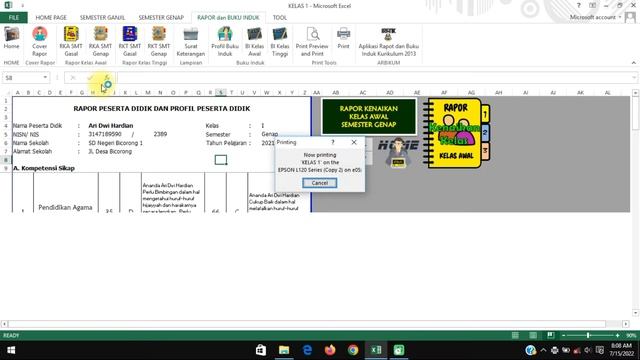Switch to Normal view
The height and width of the screenshot is (360, 640).
pos(516,335)
